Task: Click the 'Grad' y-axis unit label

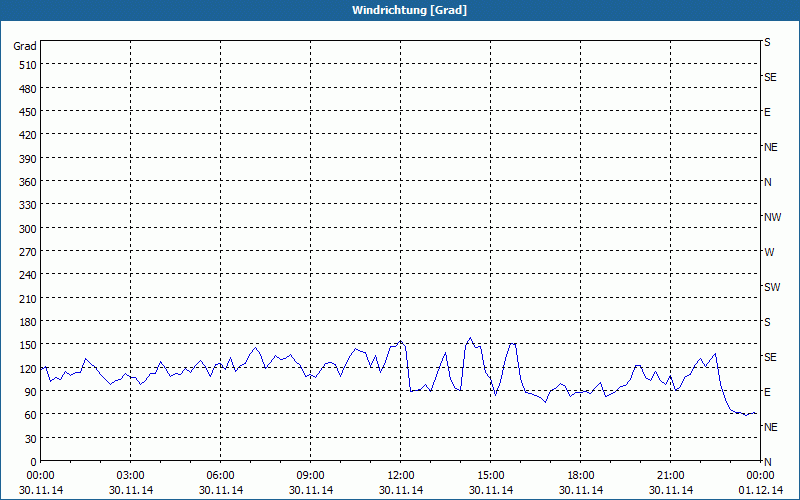Action: (x=25, y=46)
